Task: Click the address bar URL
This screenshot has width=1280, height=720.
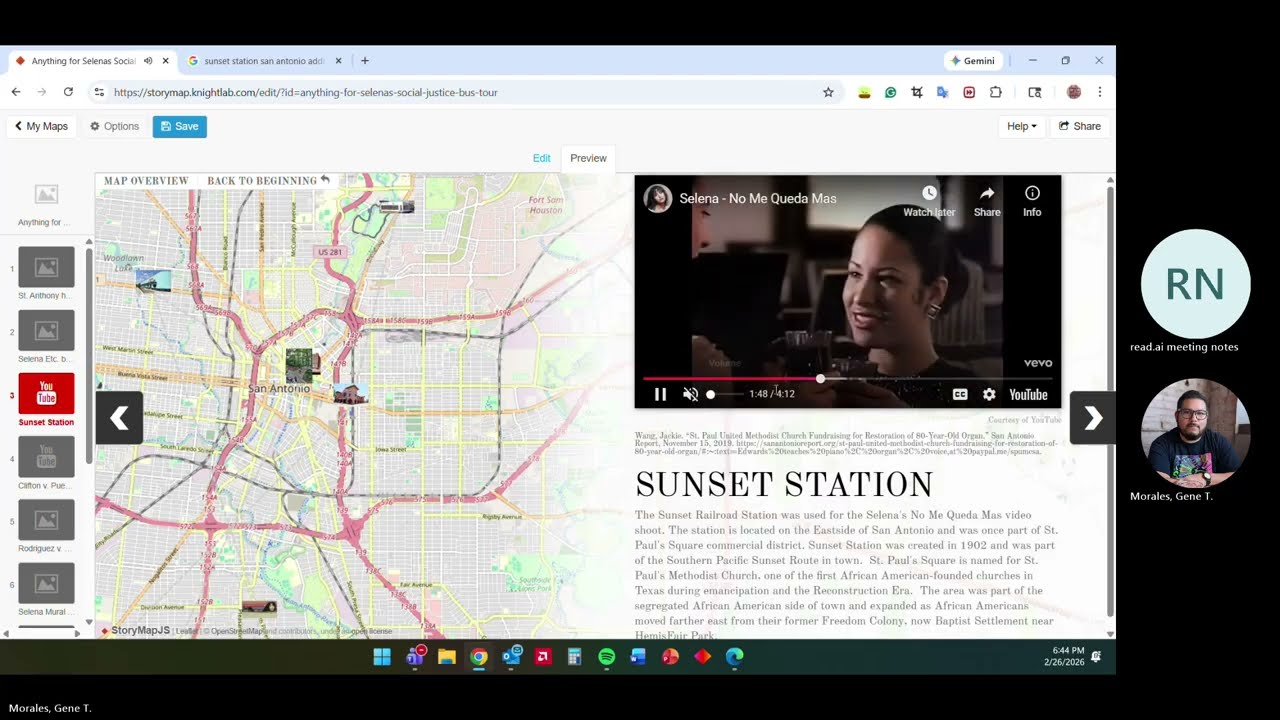Action: click(305, 92)
